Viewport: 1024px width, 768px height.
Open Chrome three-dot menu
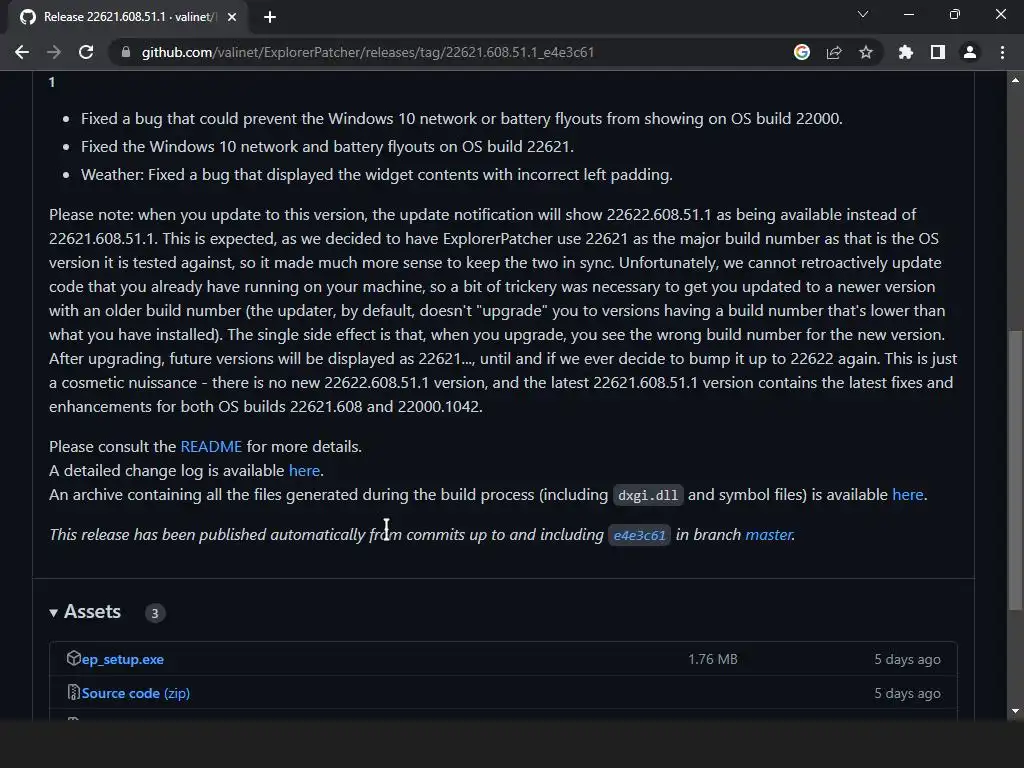(x=1002, y=52)
